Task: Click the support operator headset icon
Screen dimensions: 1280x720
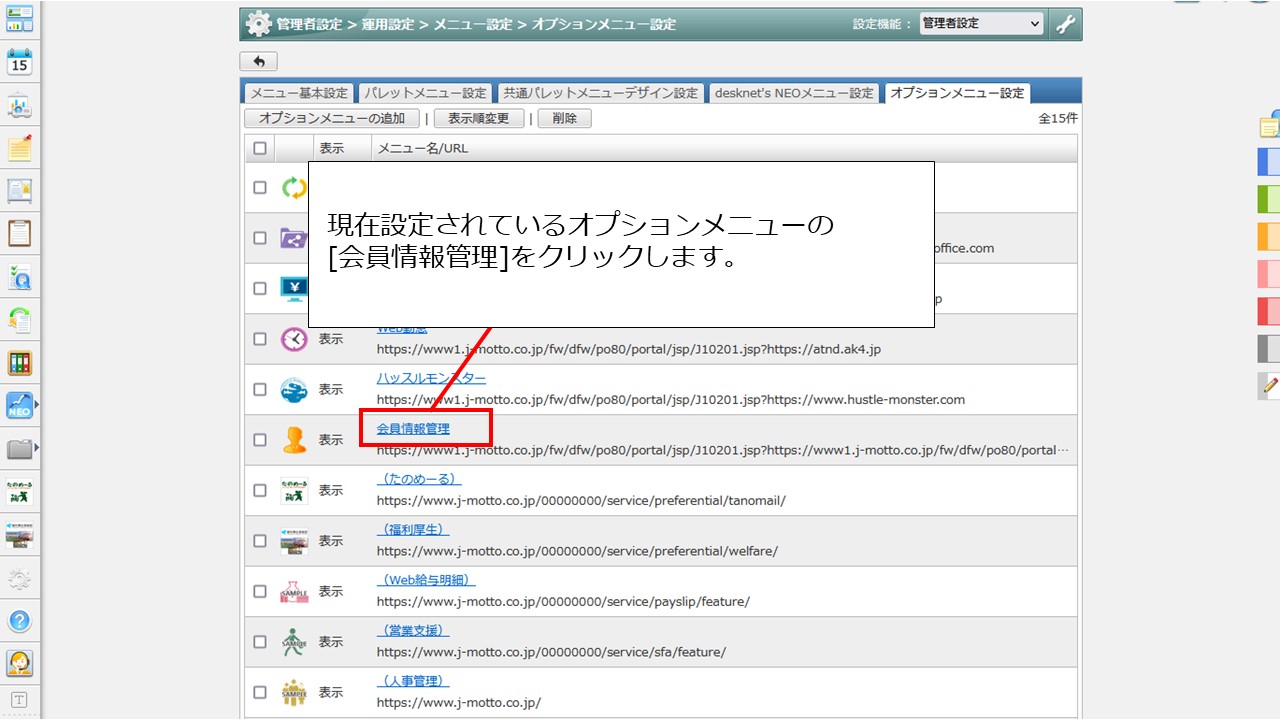Action: (20, 662)
